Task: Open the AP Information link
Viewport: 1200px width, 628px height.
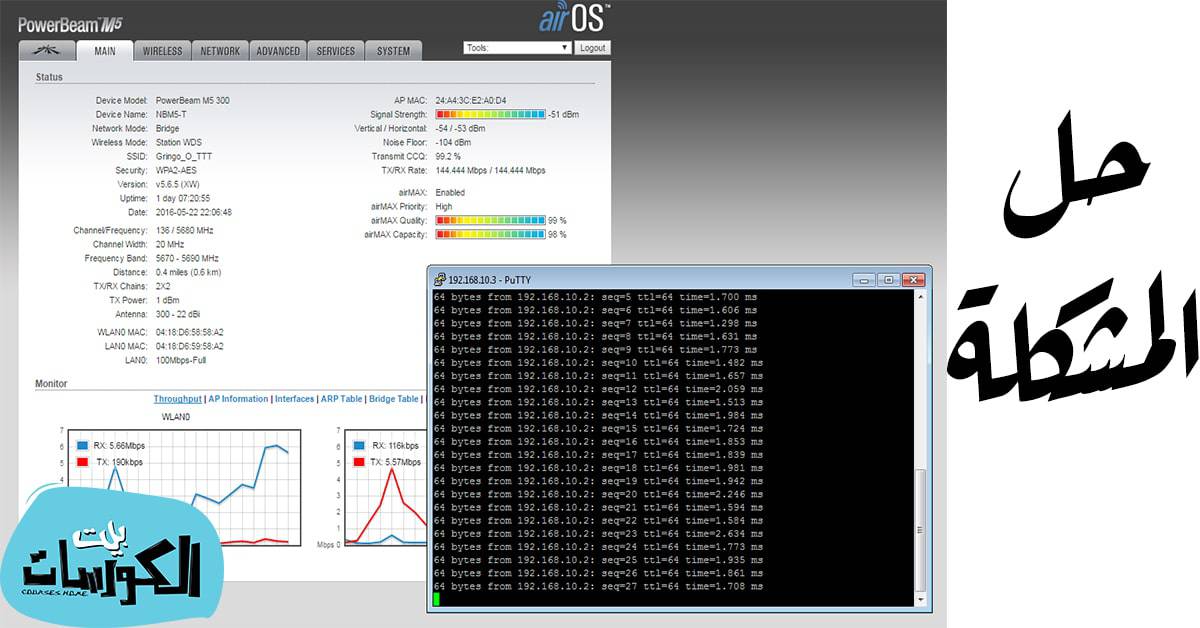Action: coord(238,399)
